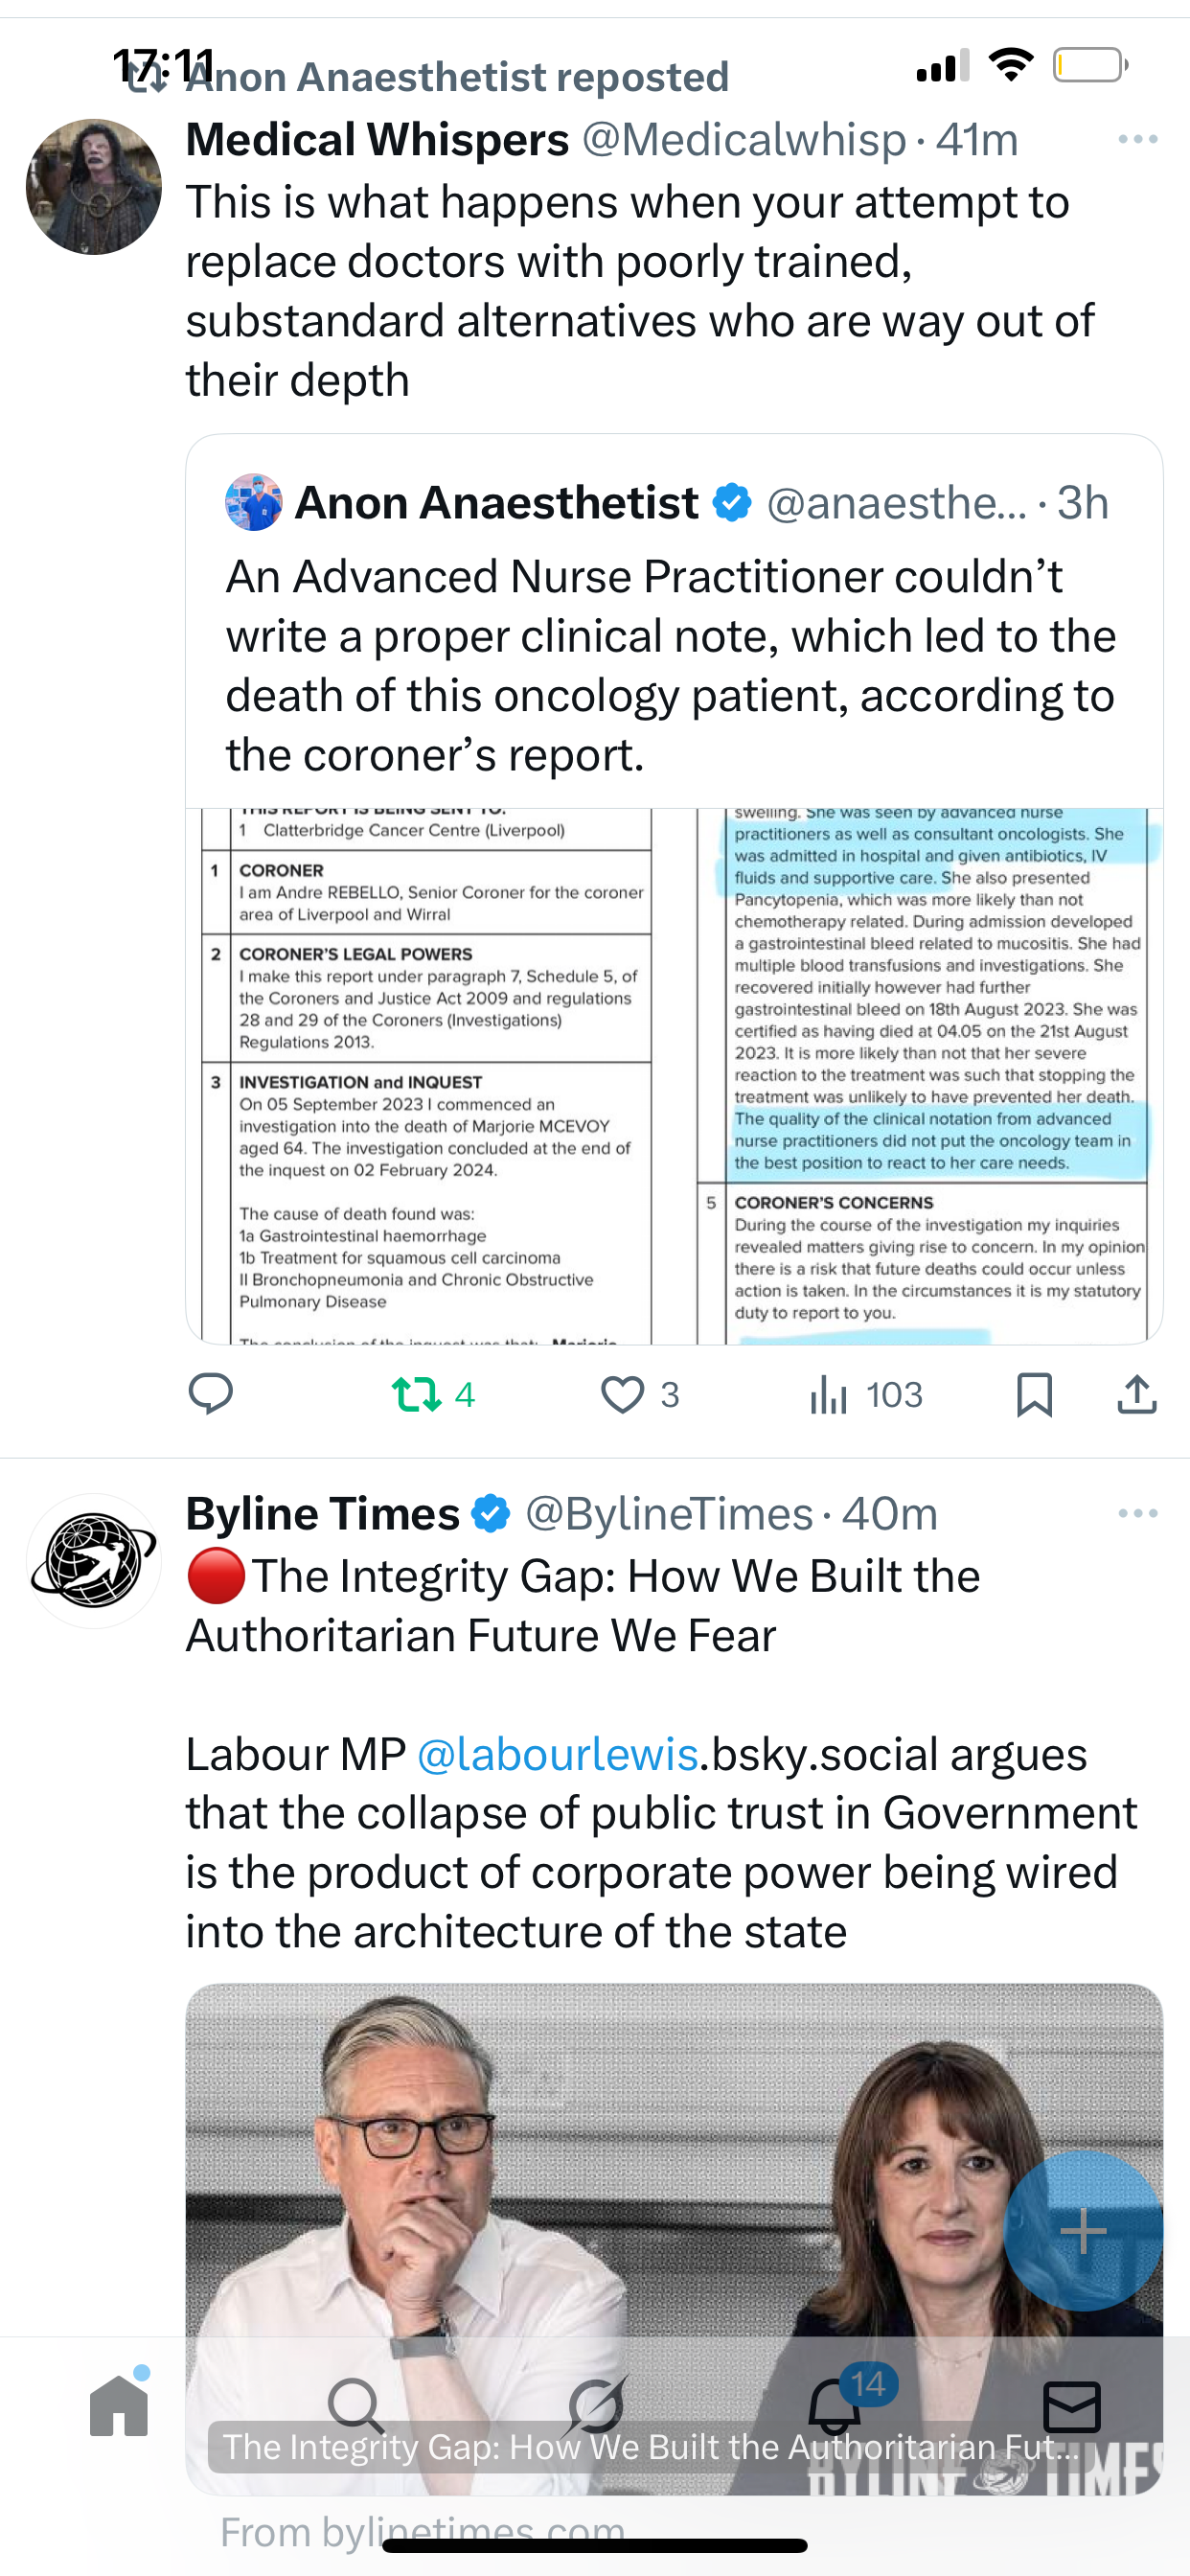
Task: Tap the compose new post button
Action: (x=1083, y=2230)
